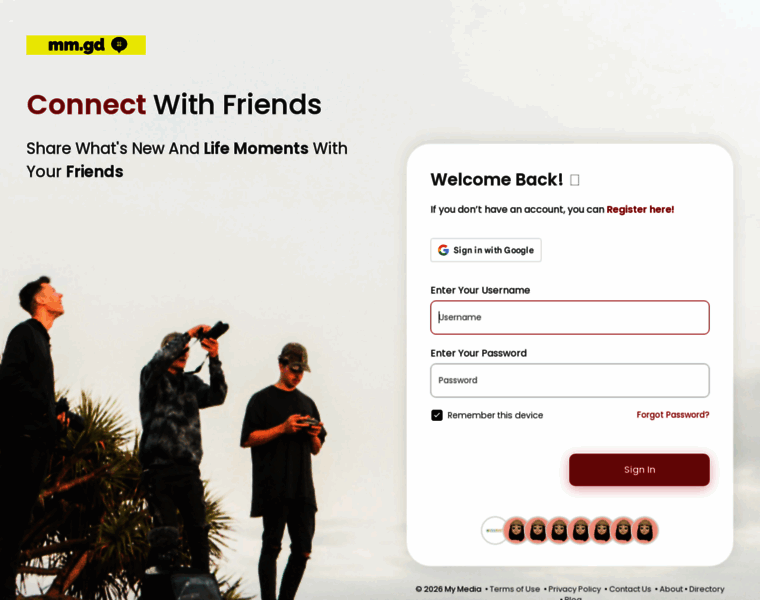Choose the last avatar in the row
Image resolution: width=760 pixels, height=600 pixels.
pos(645,530)
